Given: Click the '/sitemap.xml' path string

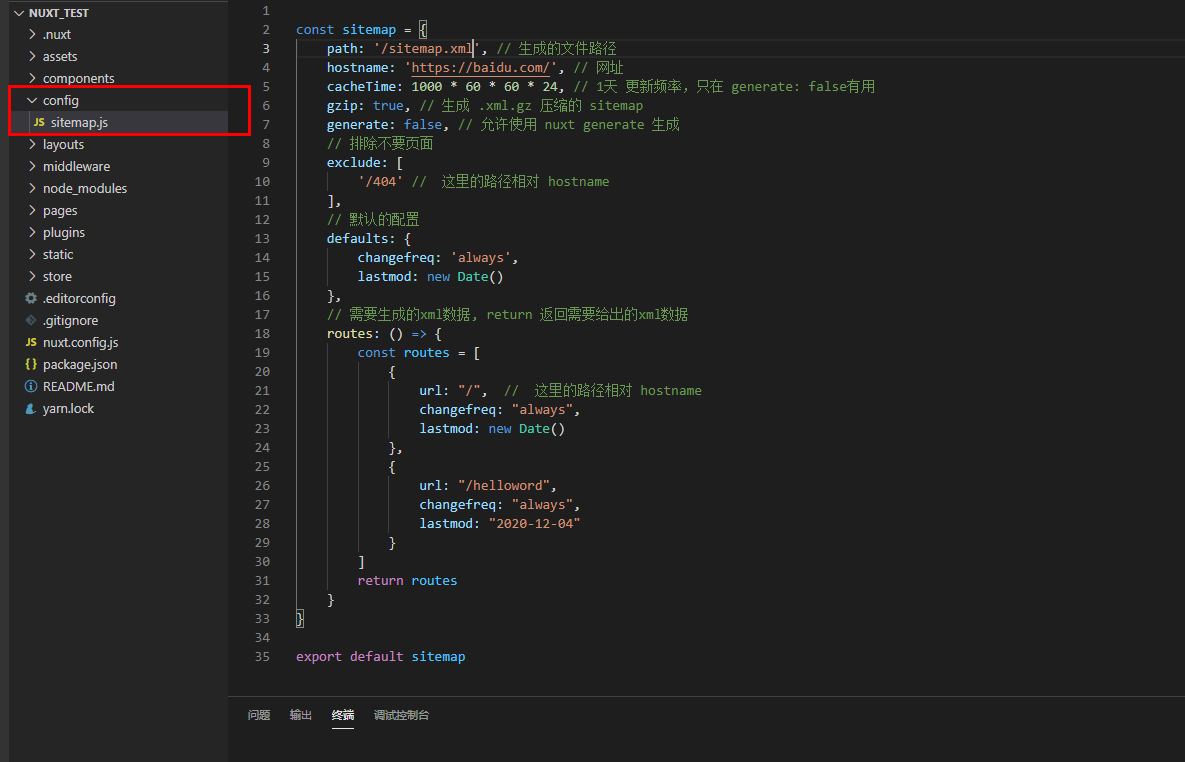Looking at the screenshot, I should (427, 48).
